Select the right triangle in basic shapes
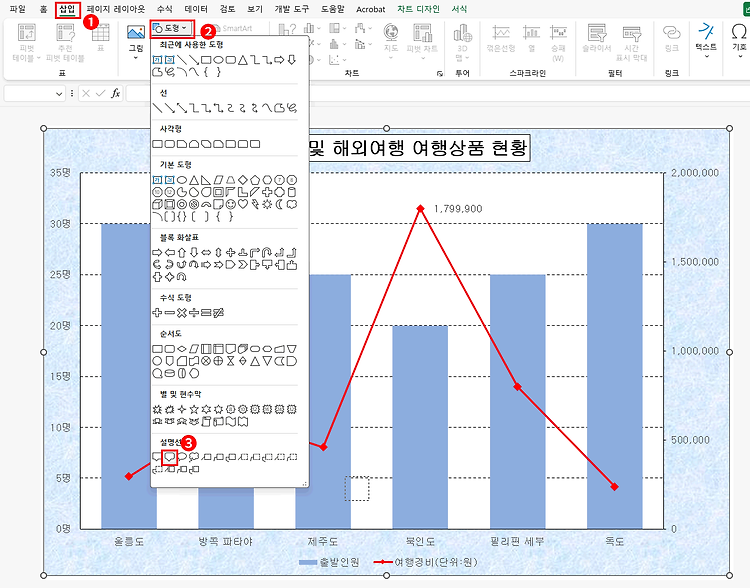The width and height of the screenshot is (750, 588). coord(206,180)
